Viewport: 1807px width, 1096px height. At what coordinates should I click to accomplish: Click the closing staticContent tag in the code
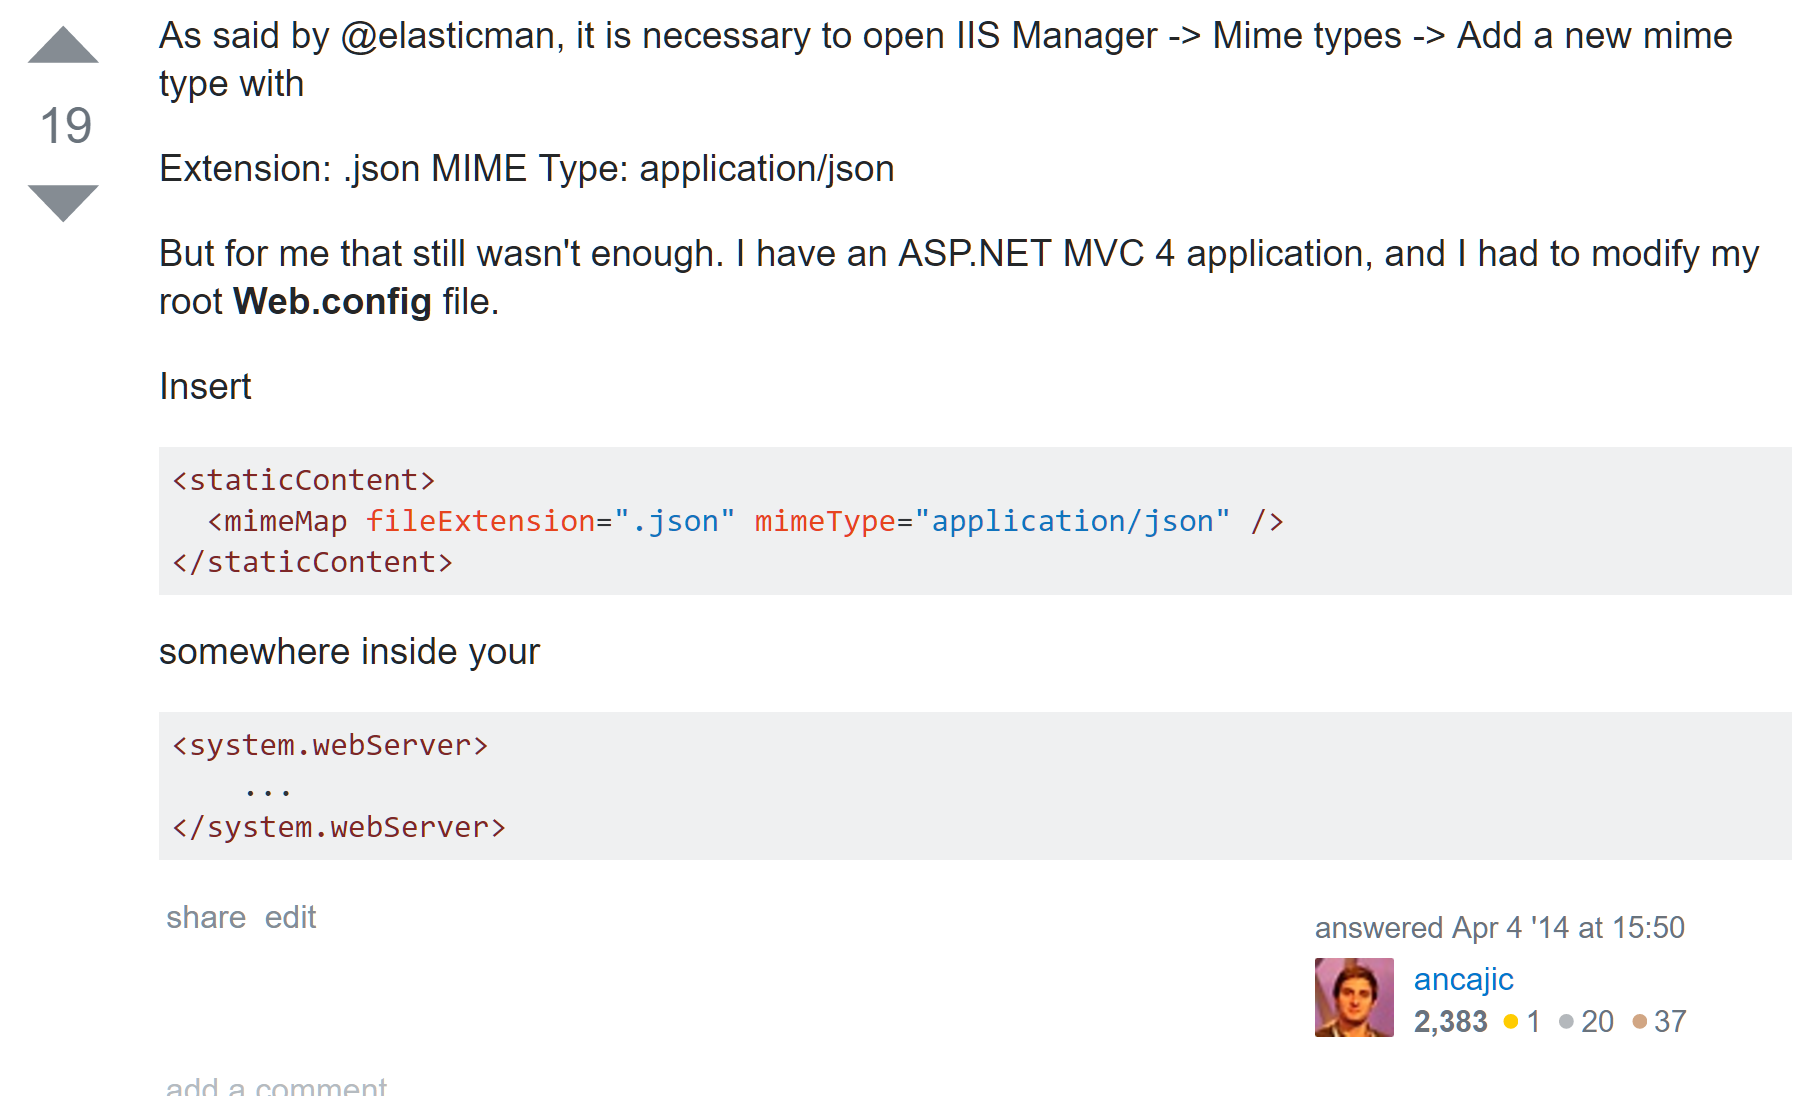[312, 562]
